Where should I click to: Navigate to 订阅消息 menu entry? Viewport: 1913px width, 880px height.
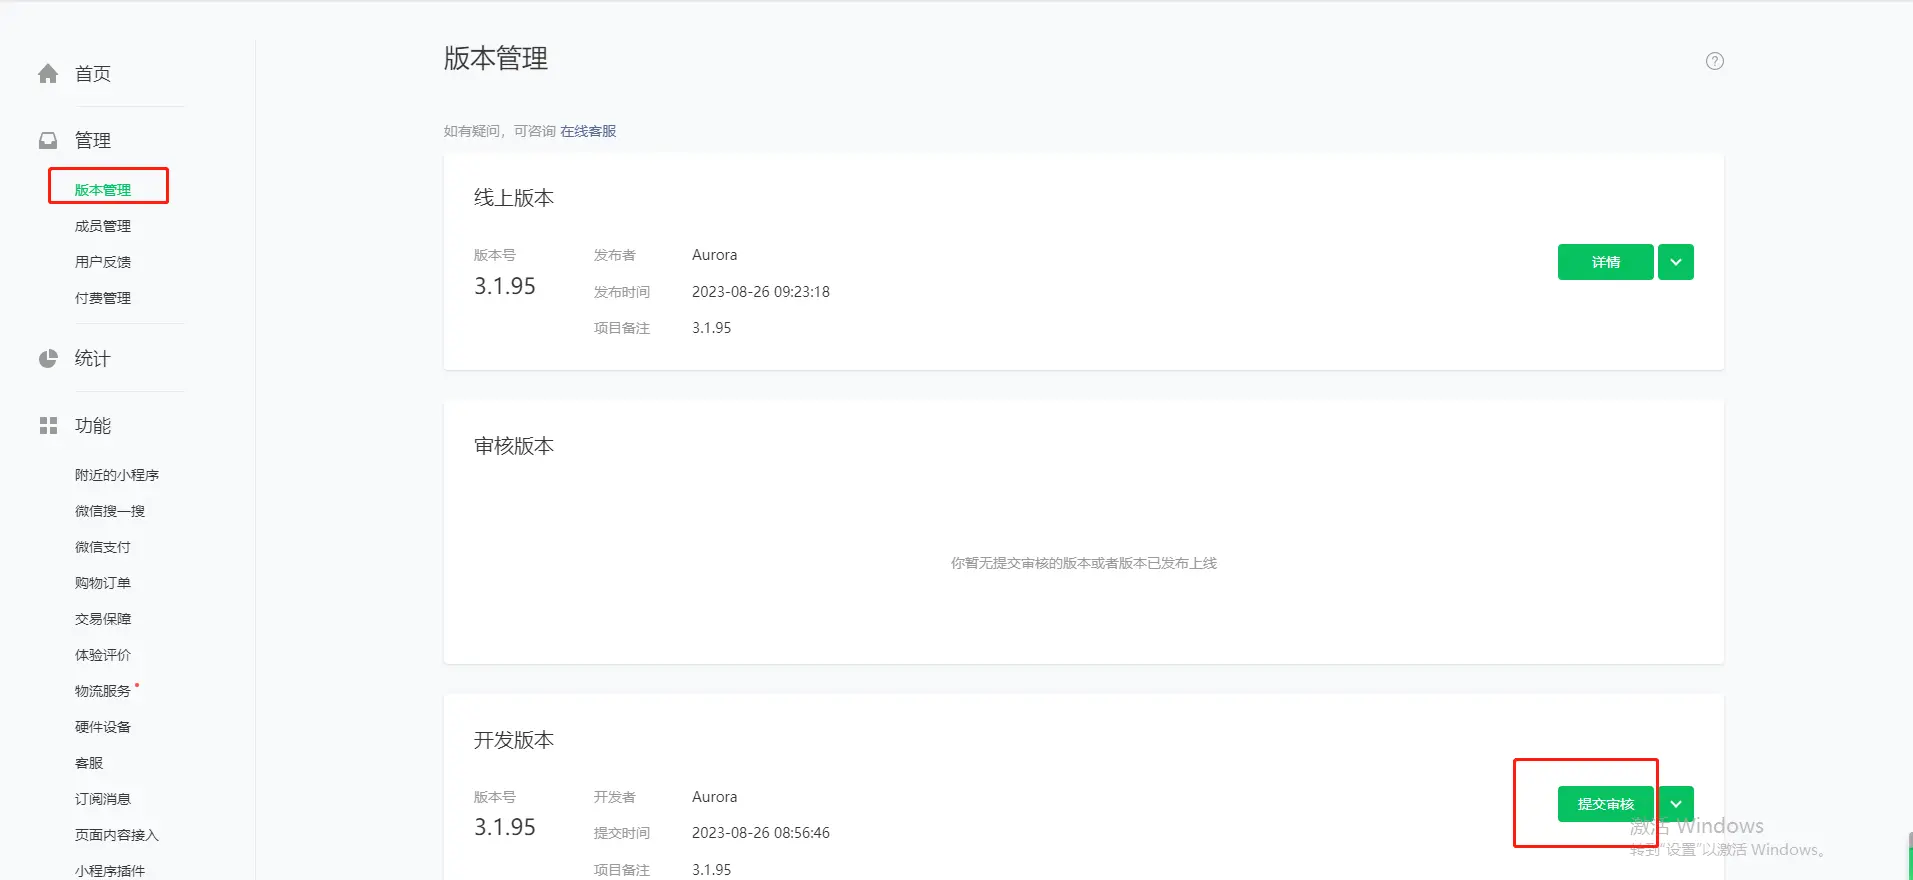coord(103,799)
